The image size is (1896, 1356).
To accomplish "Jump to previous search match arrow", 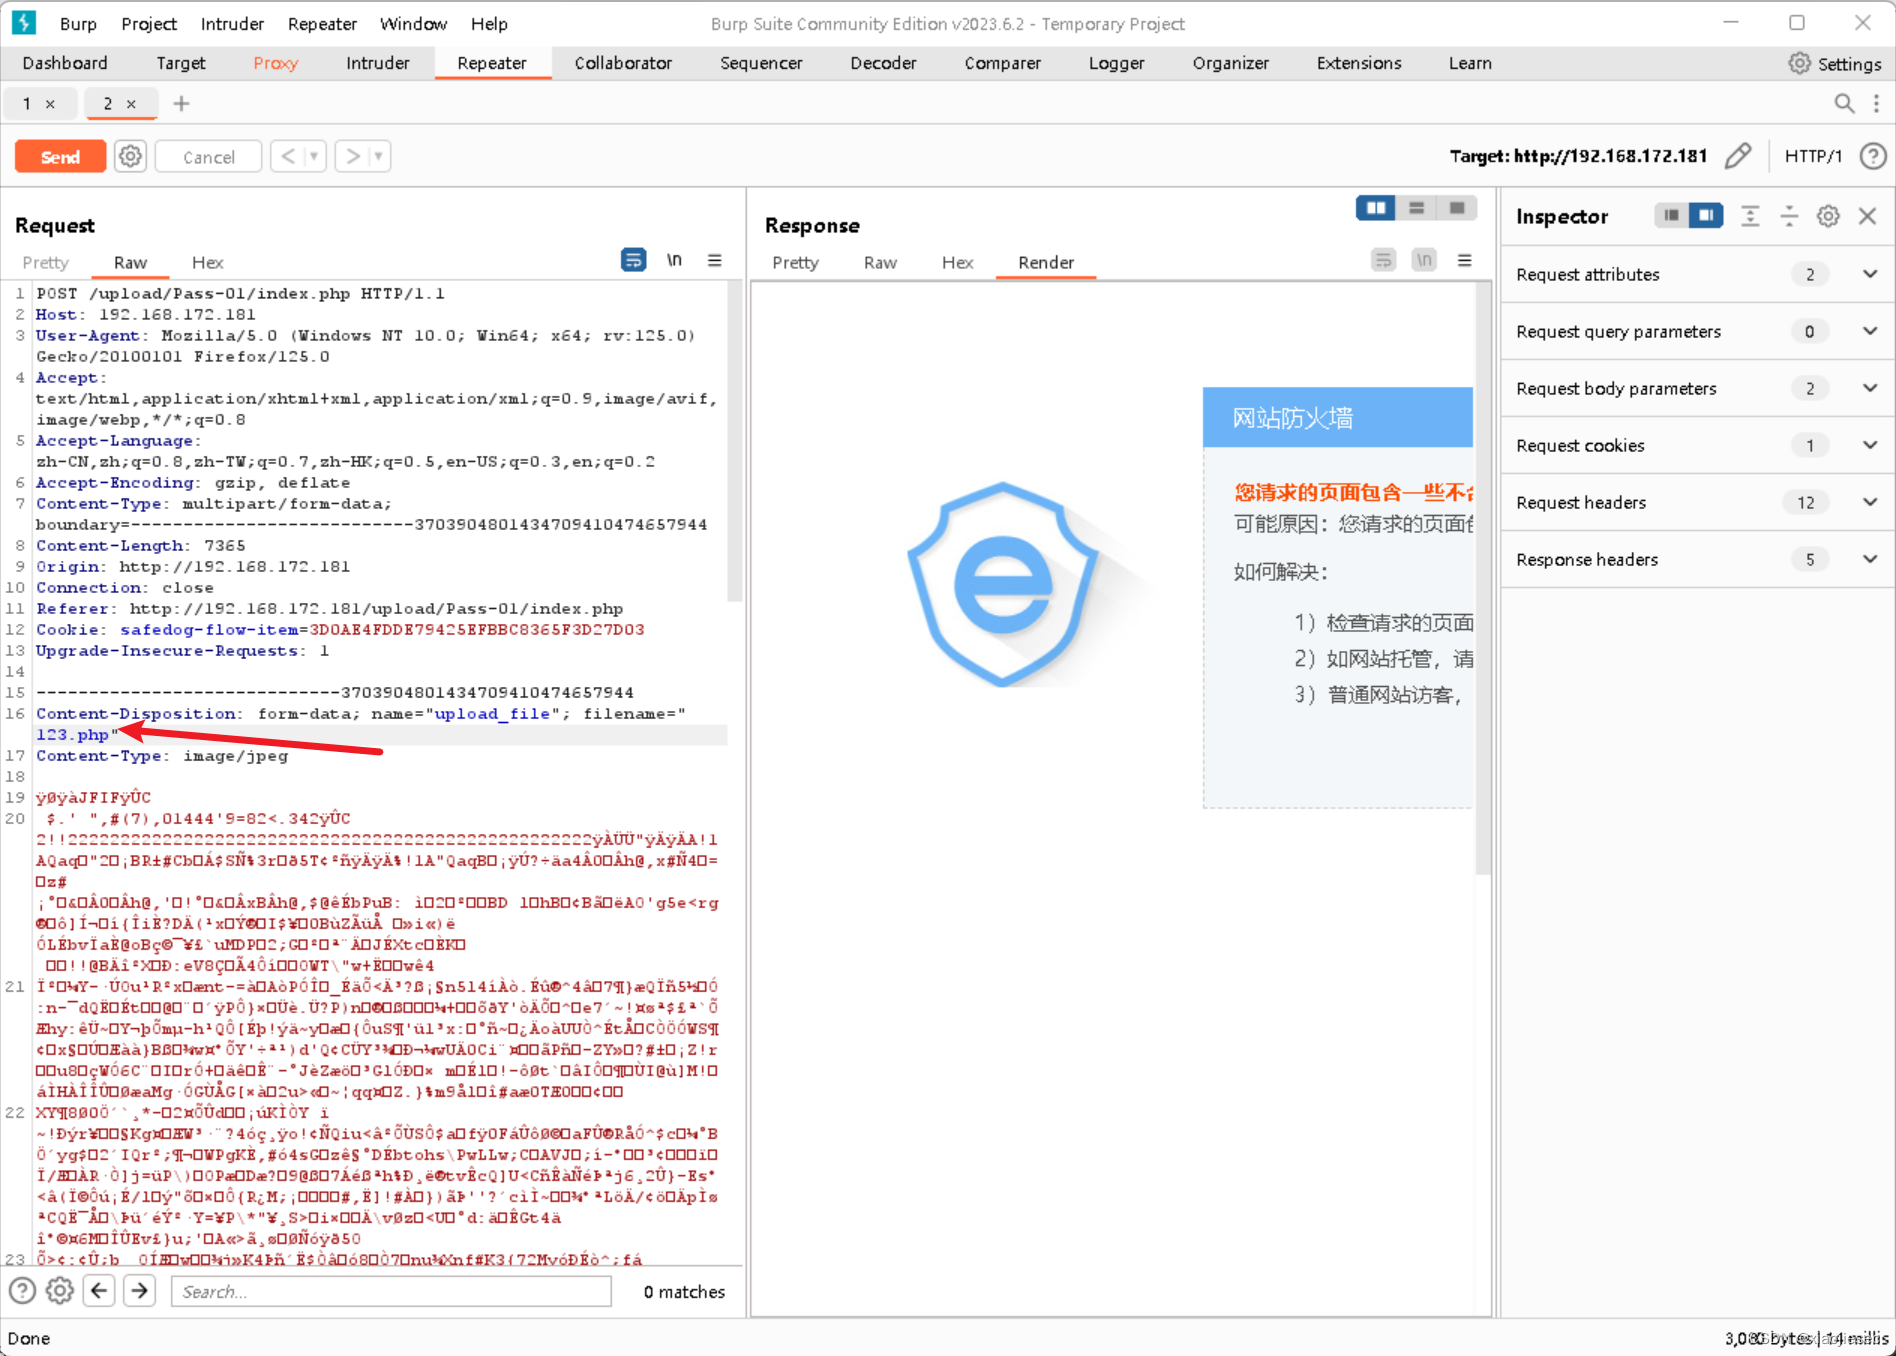I will click(x=99, y=1291).
